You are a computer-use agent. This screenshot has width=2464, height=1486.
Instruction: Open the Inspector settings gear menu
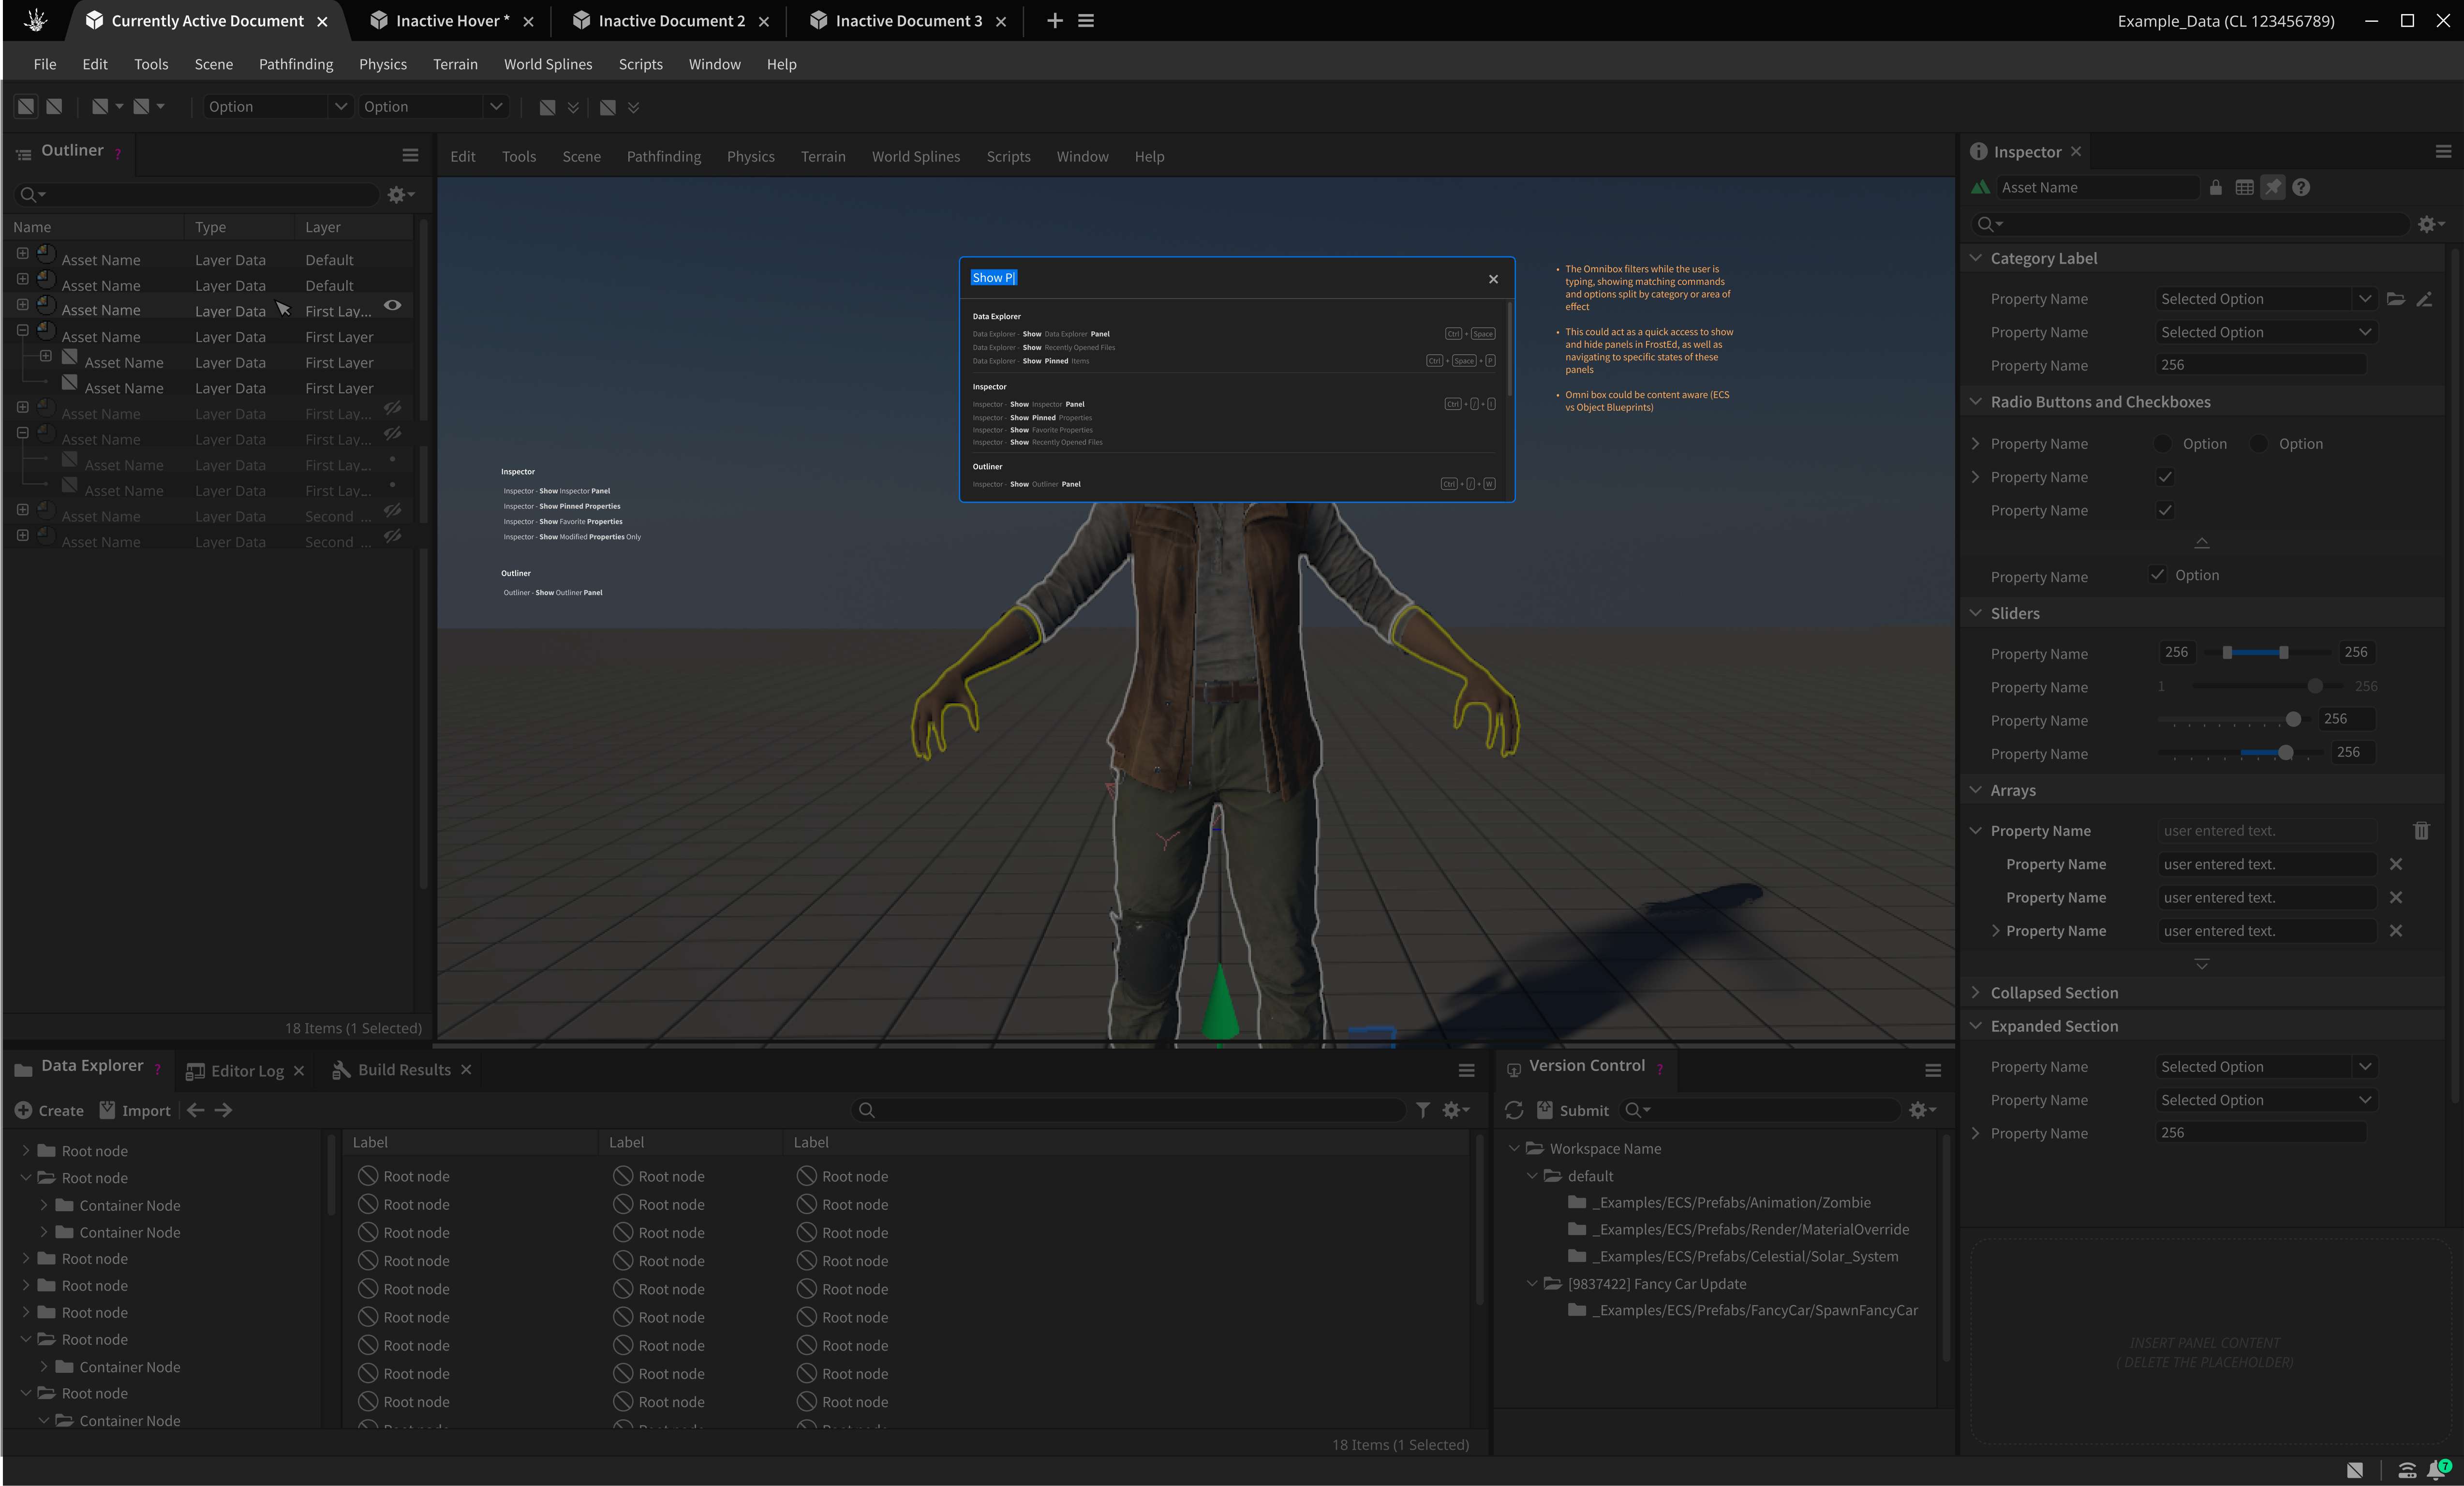(2430, 224)
